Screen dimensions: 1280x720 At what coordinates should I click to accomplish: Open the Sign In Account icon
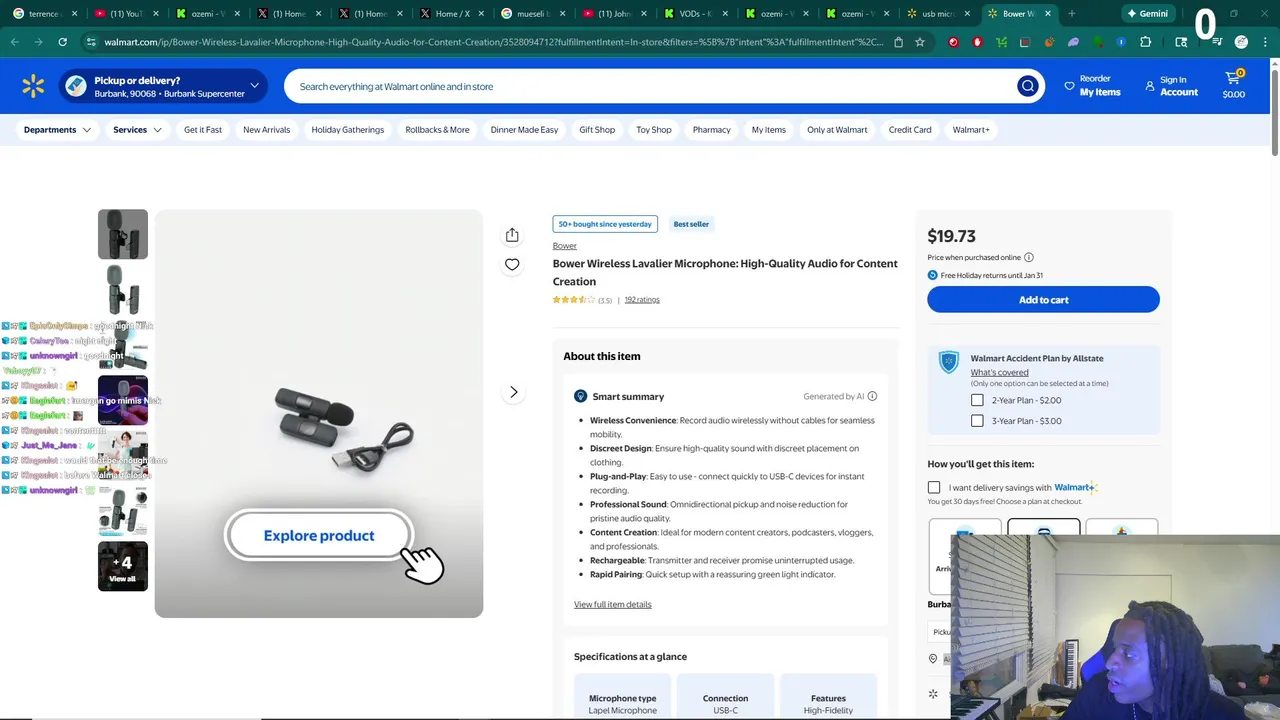coord(1150,86)
